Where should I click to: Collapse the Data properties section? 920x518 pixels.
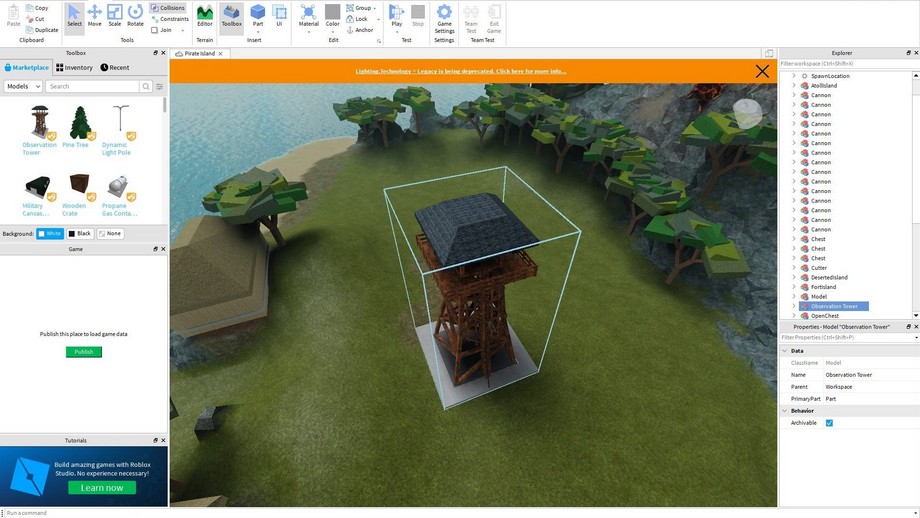pos(784,351)
